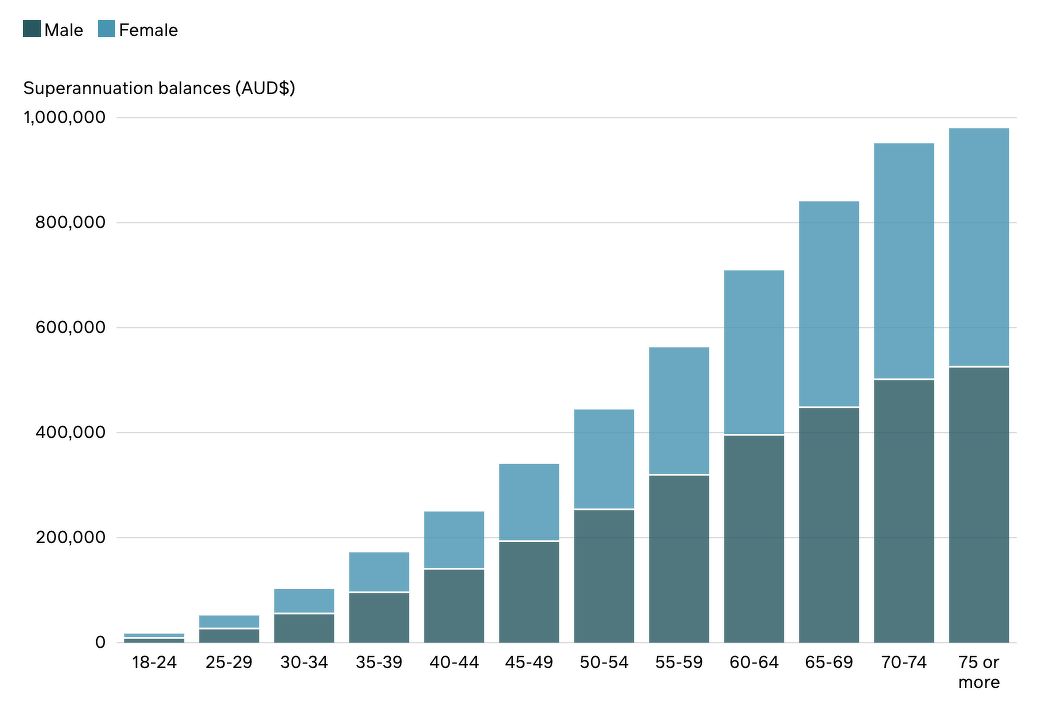Click the Male bar segment for 50-54

[x=605, y=577]
